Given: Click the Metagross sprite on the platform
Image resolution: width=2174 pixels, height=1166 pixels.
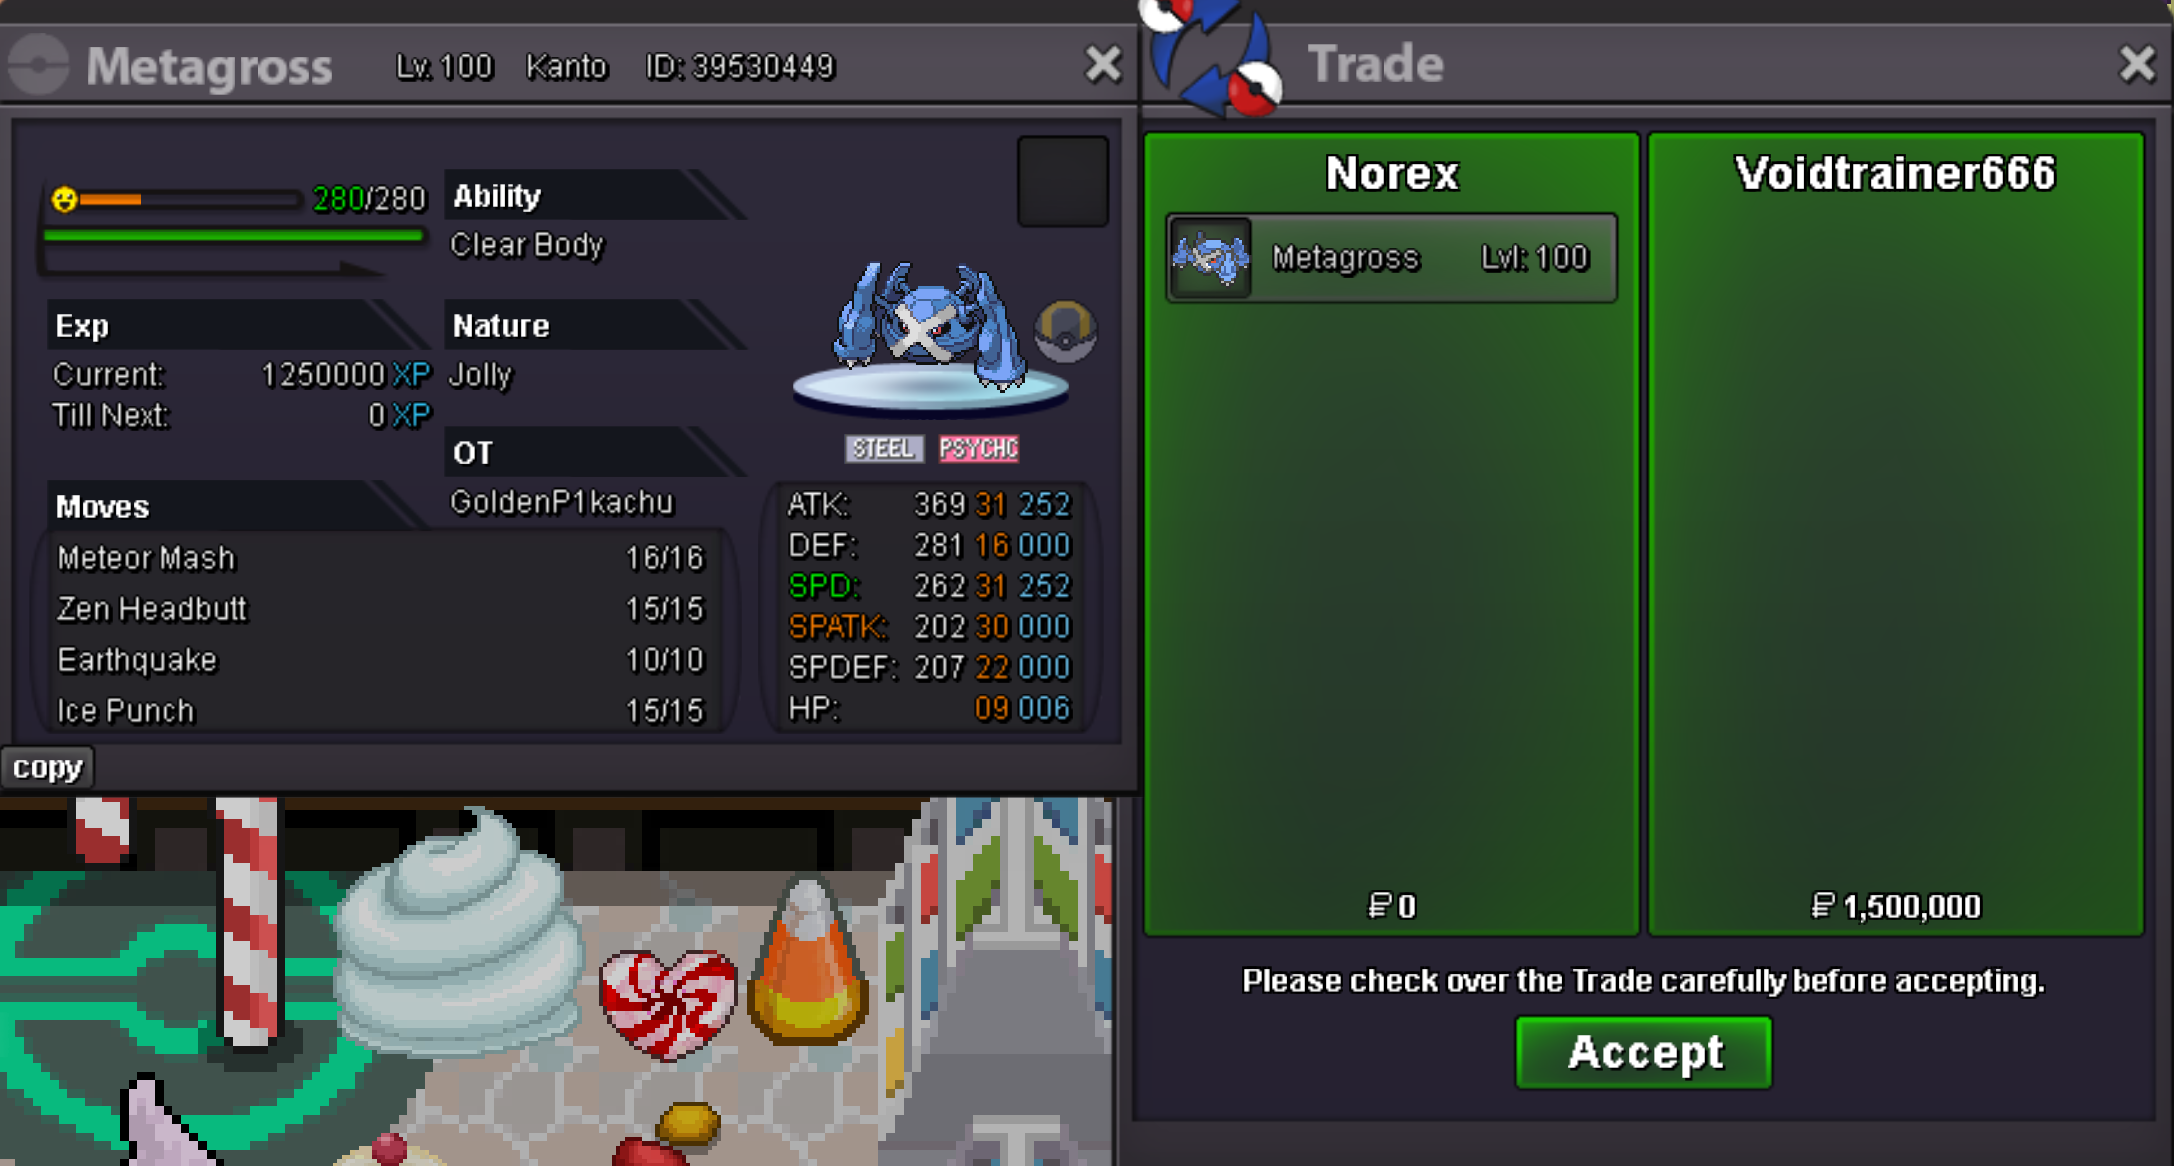Looking at the screenshot, I should pos(930,325).
